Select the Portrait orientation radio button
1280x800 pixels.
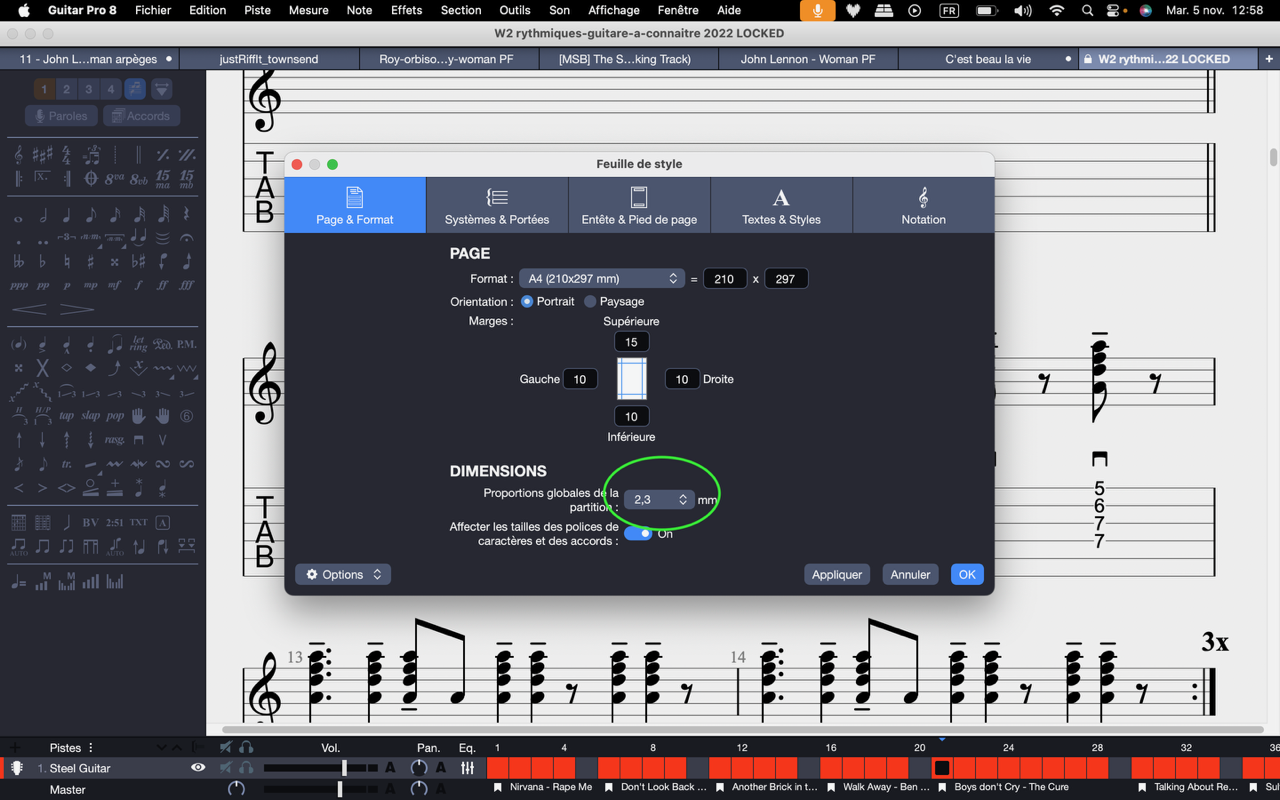[527, 301]
